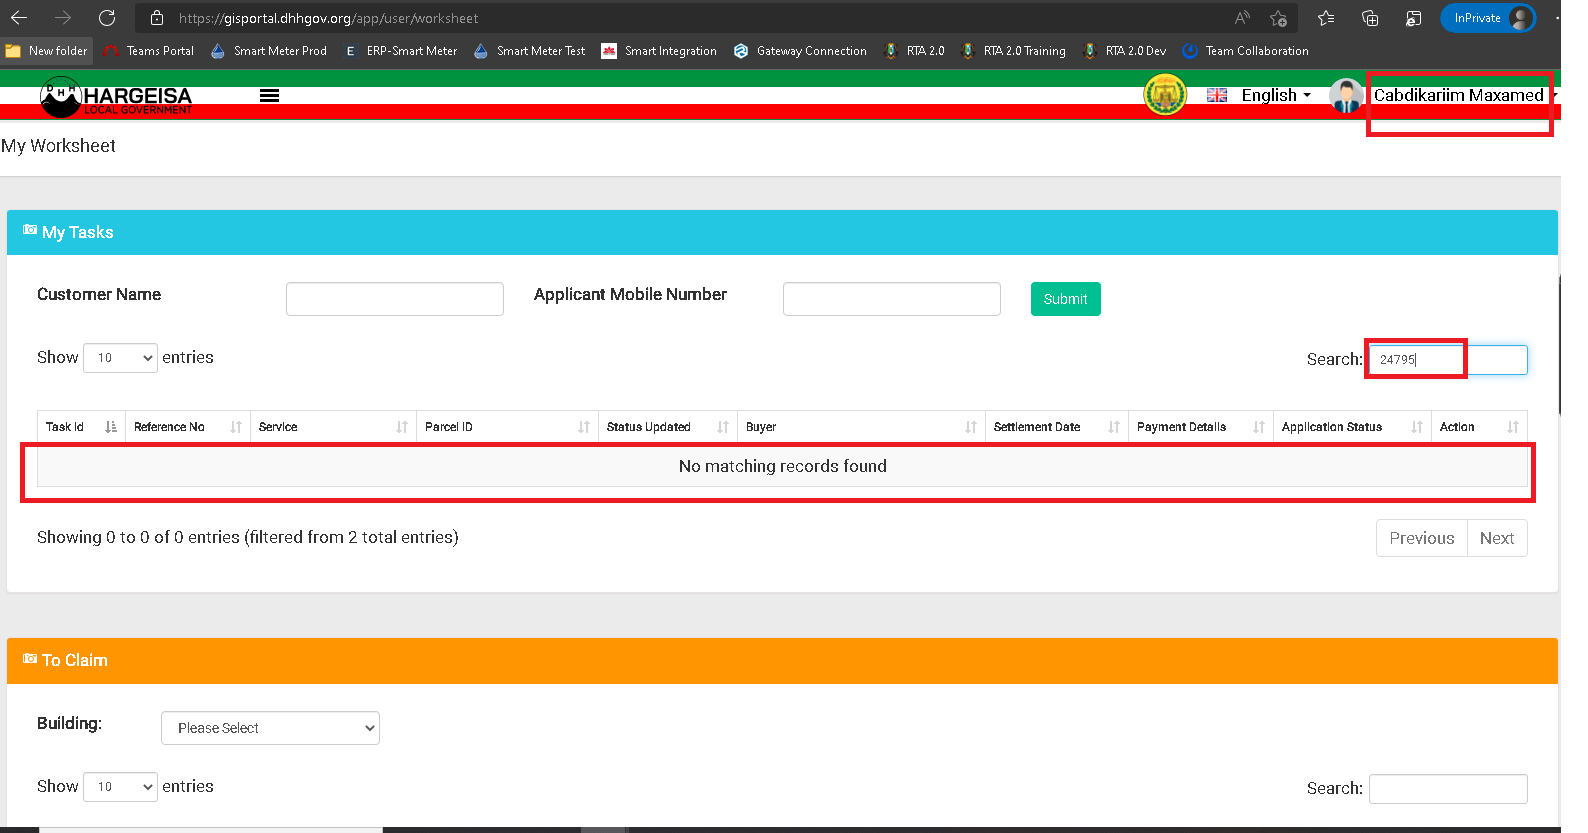The width and height of the screenshot is (1588, 833).
Task: Go back using browser back arrow
Action: 19,18
